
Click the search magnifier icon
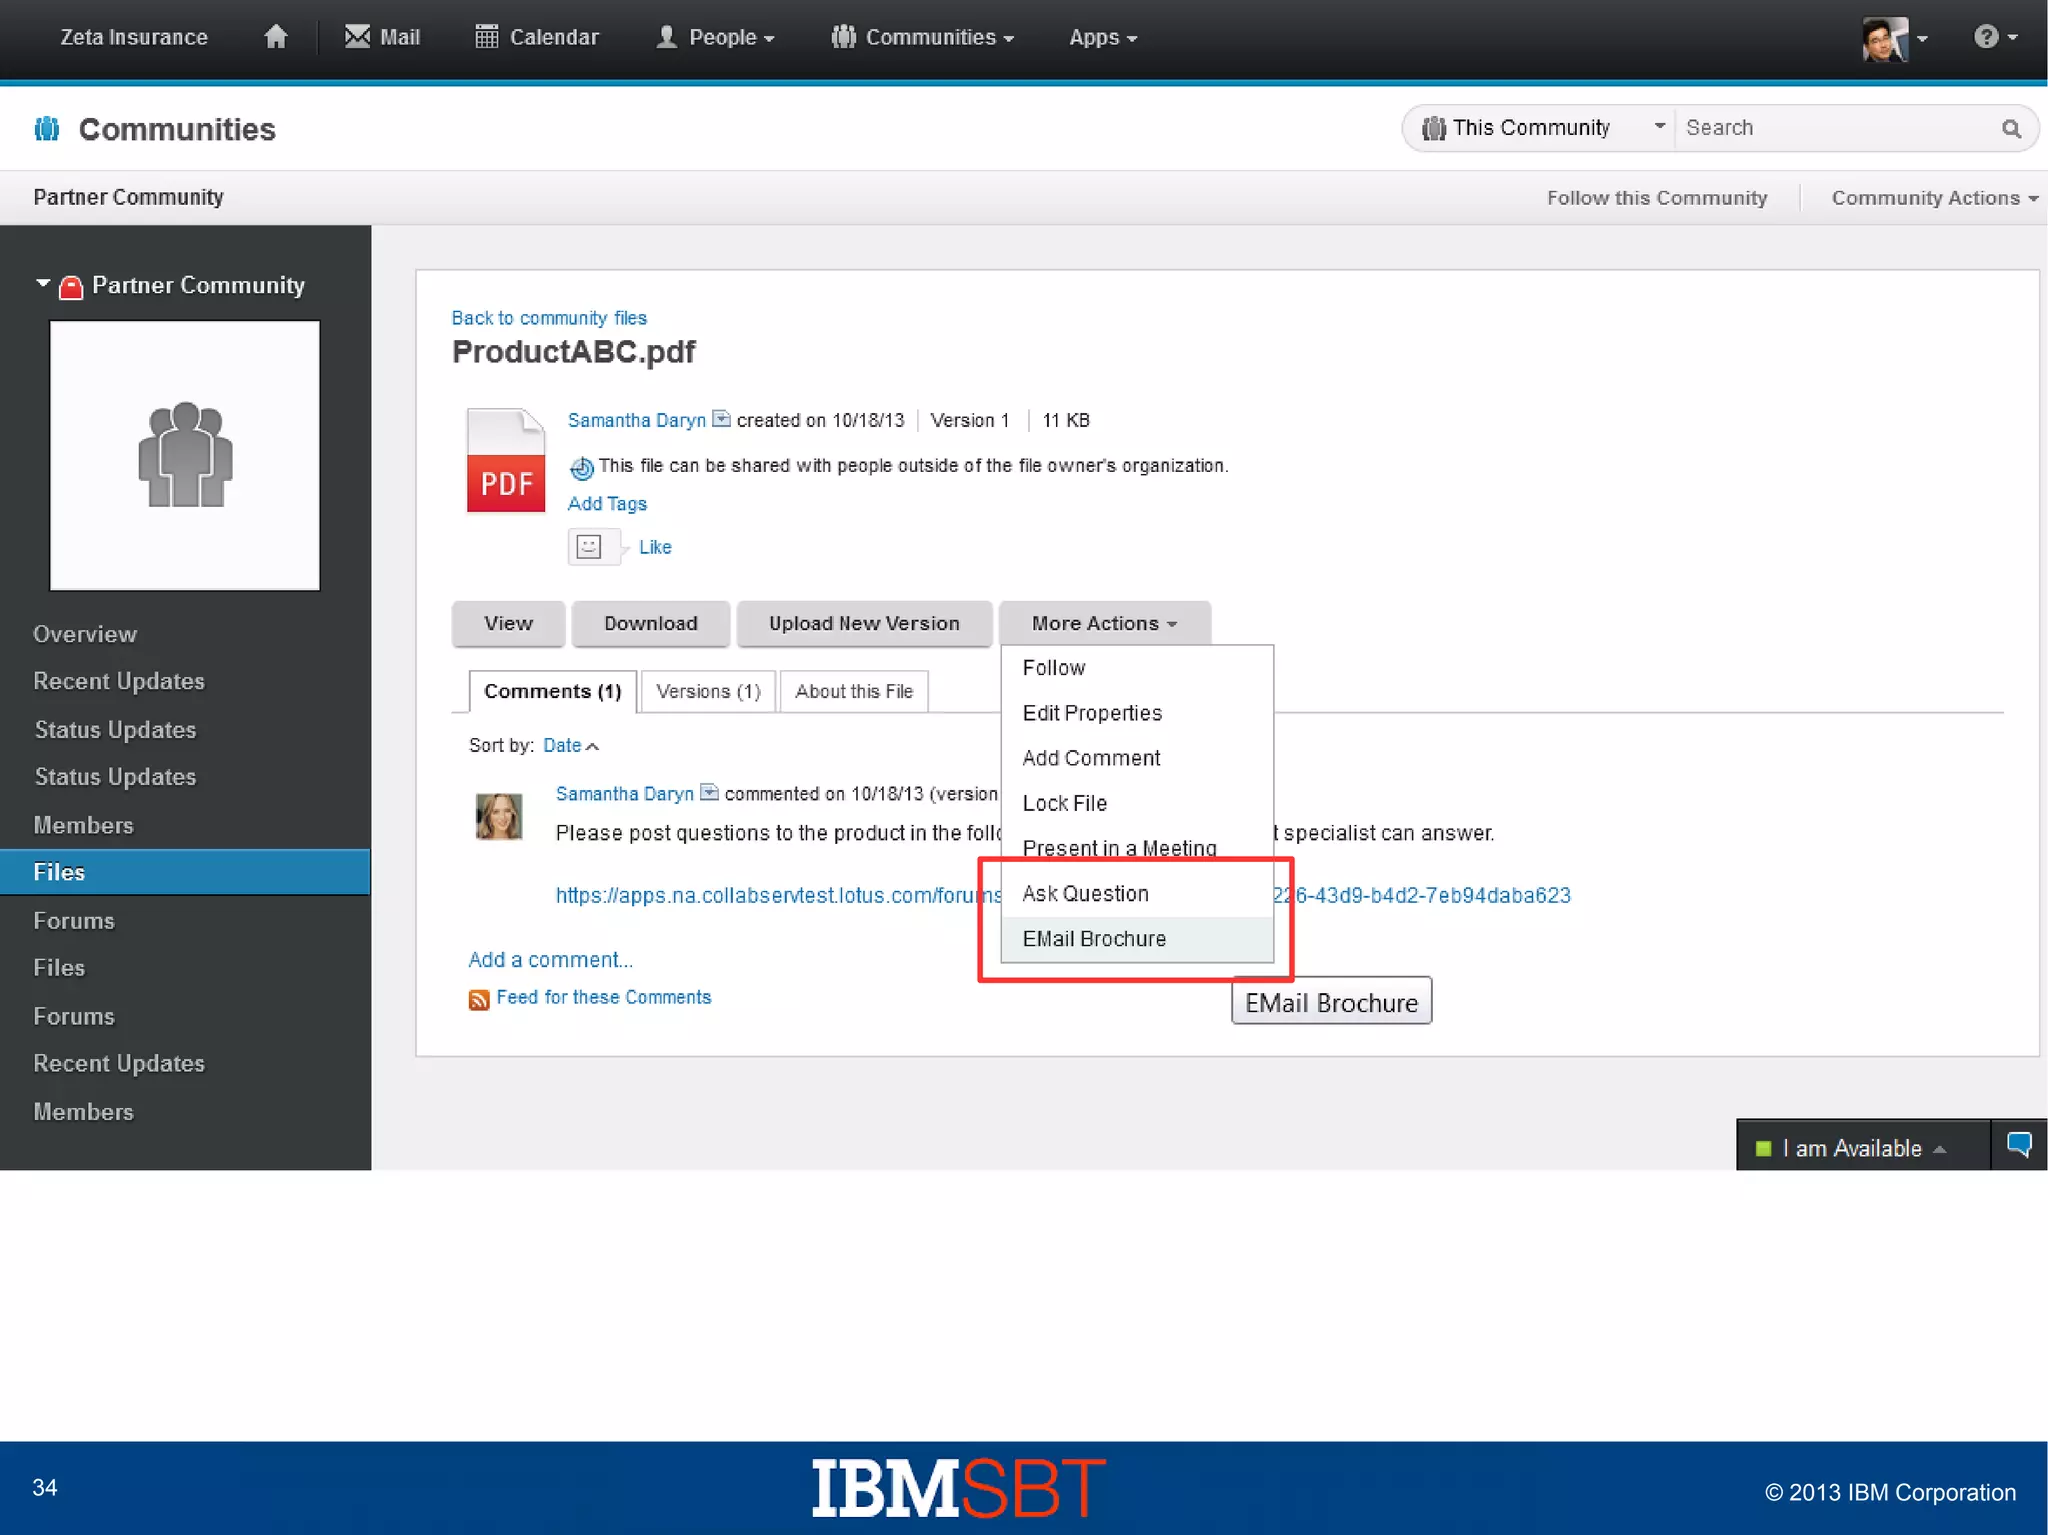pos(2011,128)
